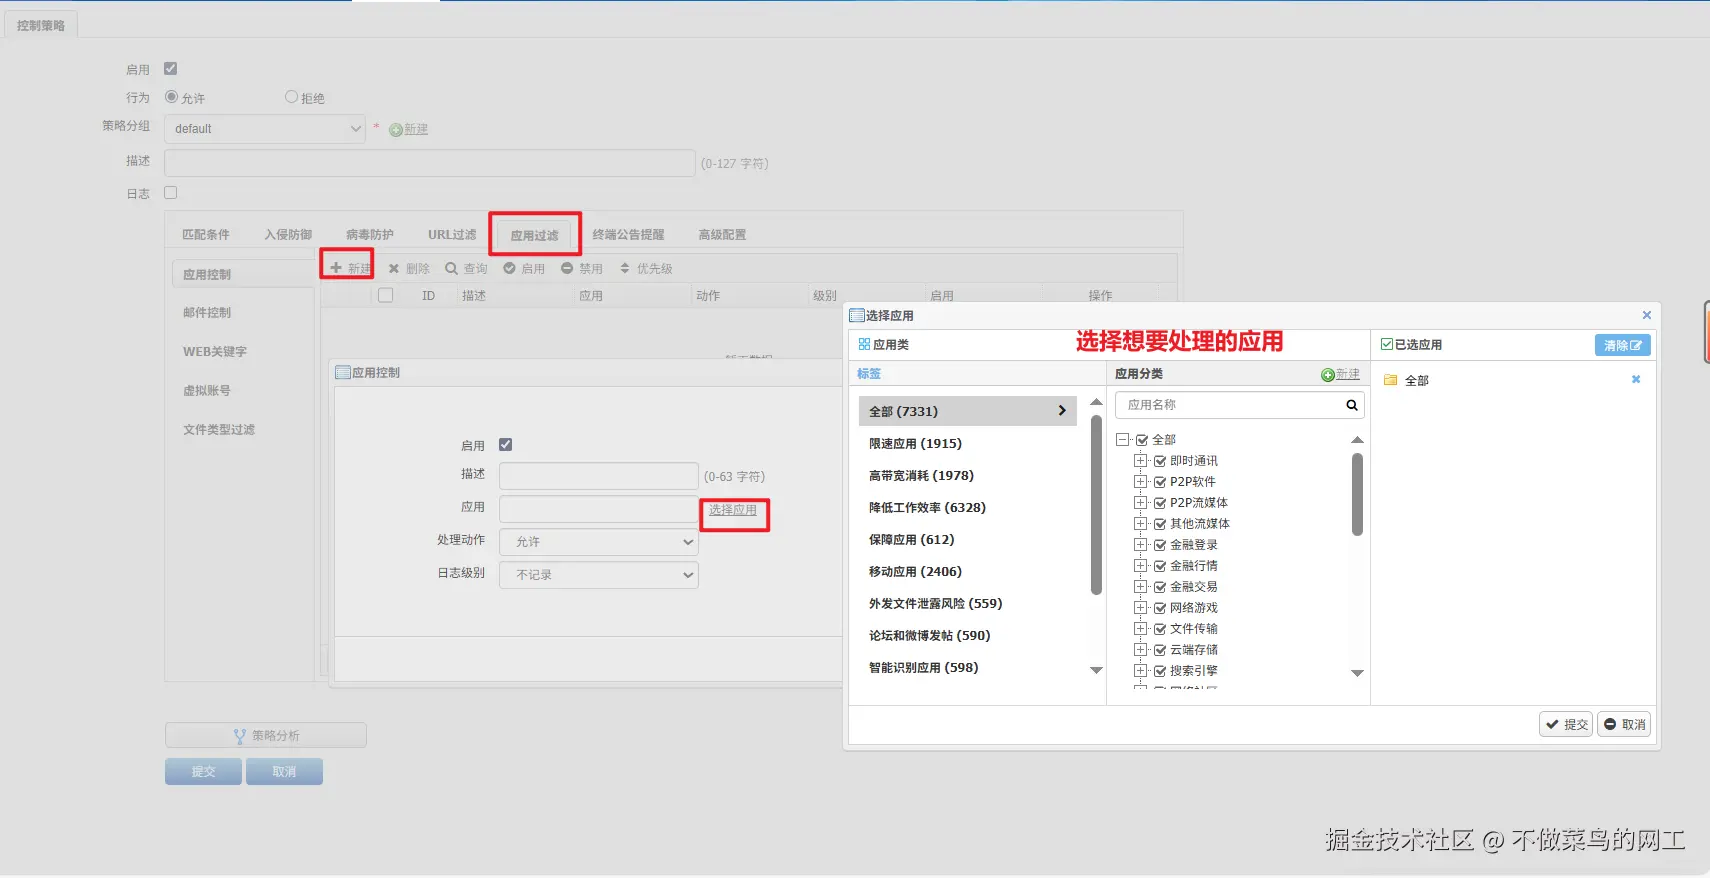Click the search magnifier in 应用名称 field
1710x878 pixels.
1352,405
